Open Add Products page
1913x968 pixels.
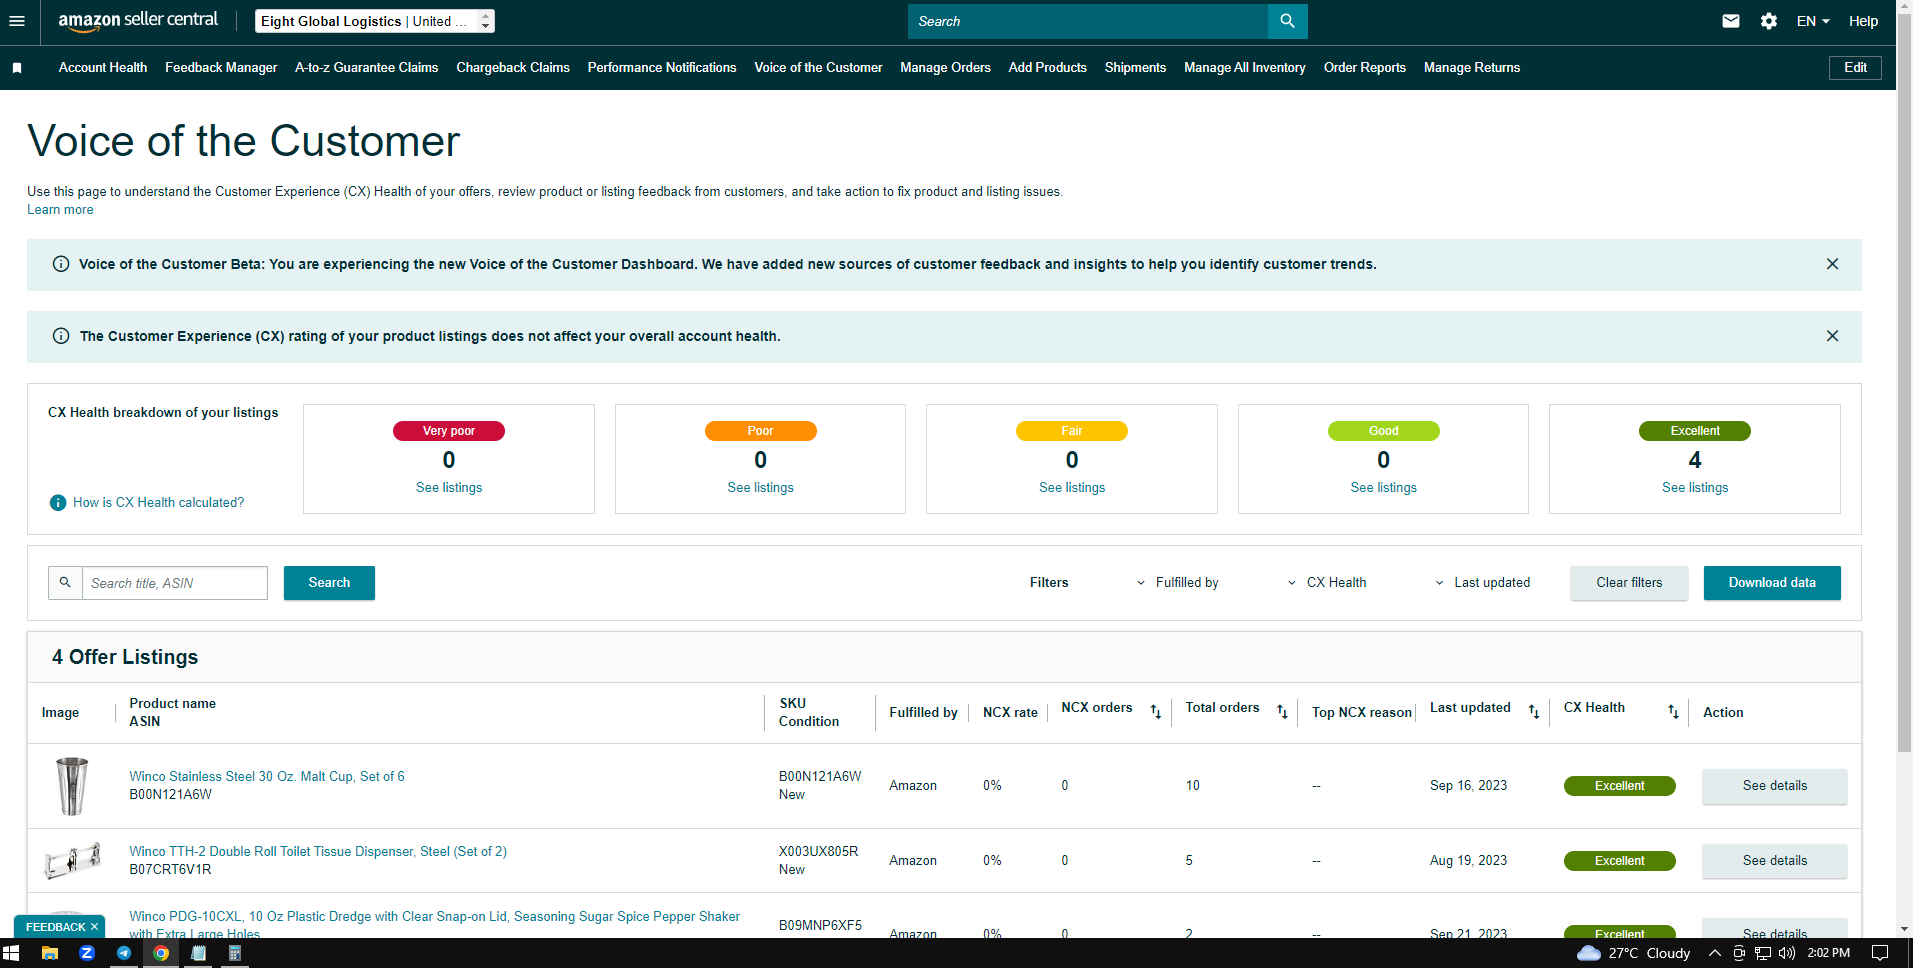tap(1048, 68)
